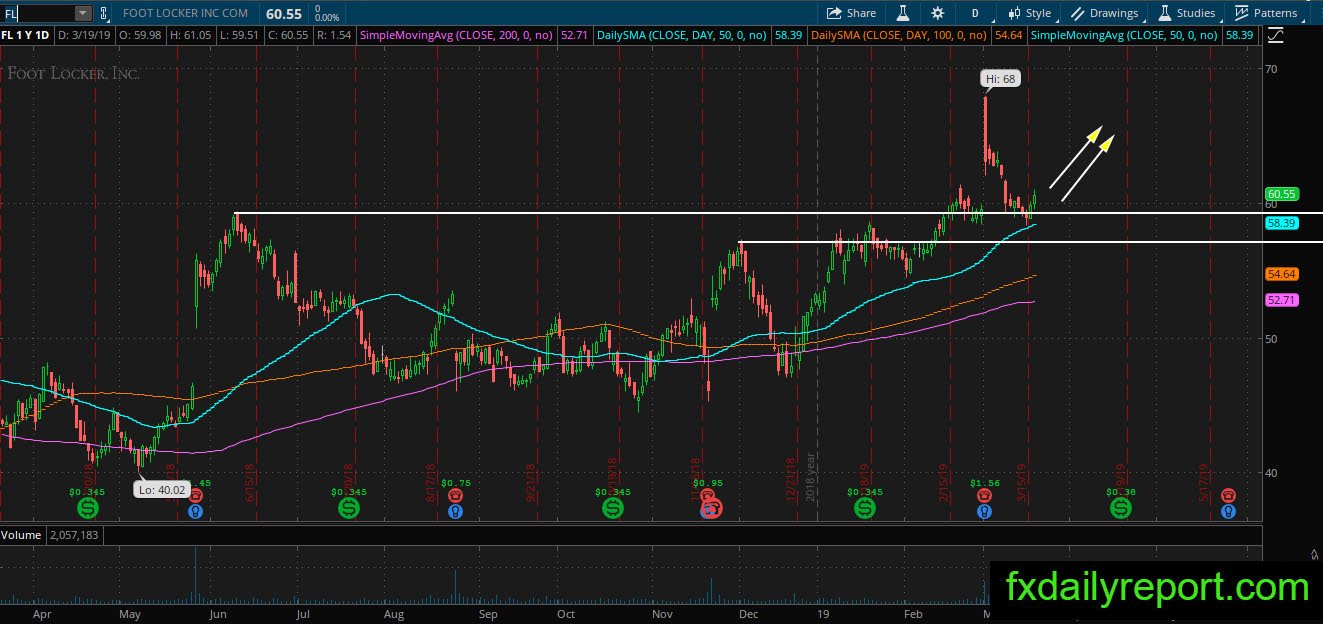
Task: Click the 52.71 value in study header
Action: 573,36
